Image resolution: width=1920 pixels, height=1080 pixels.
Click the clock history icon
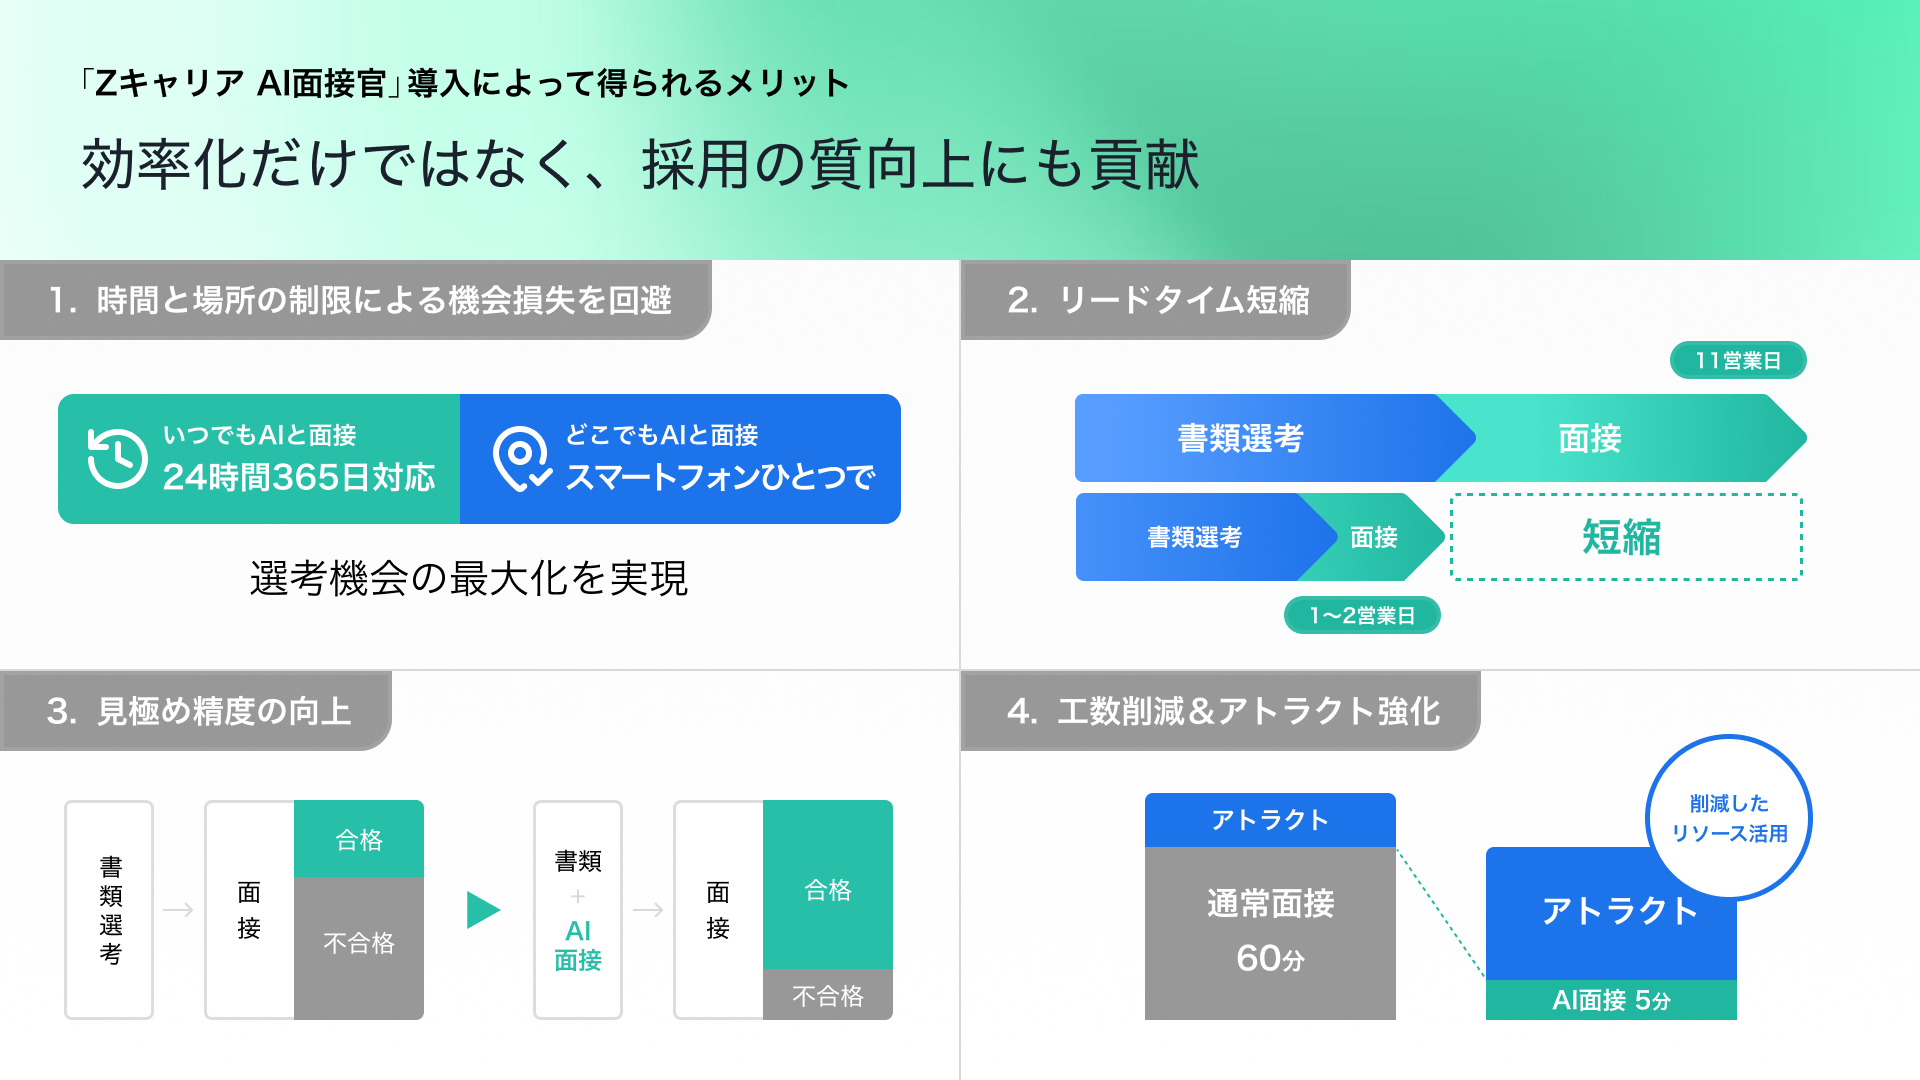(x=117, y=458)
